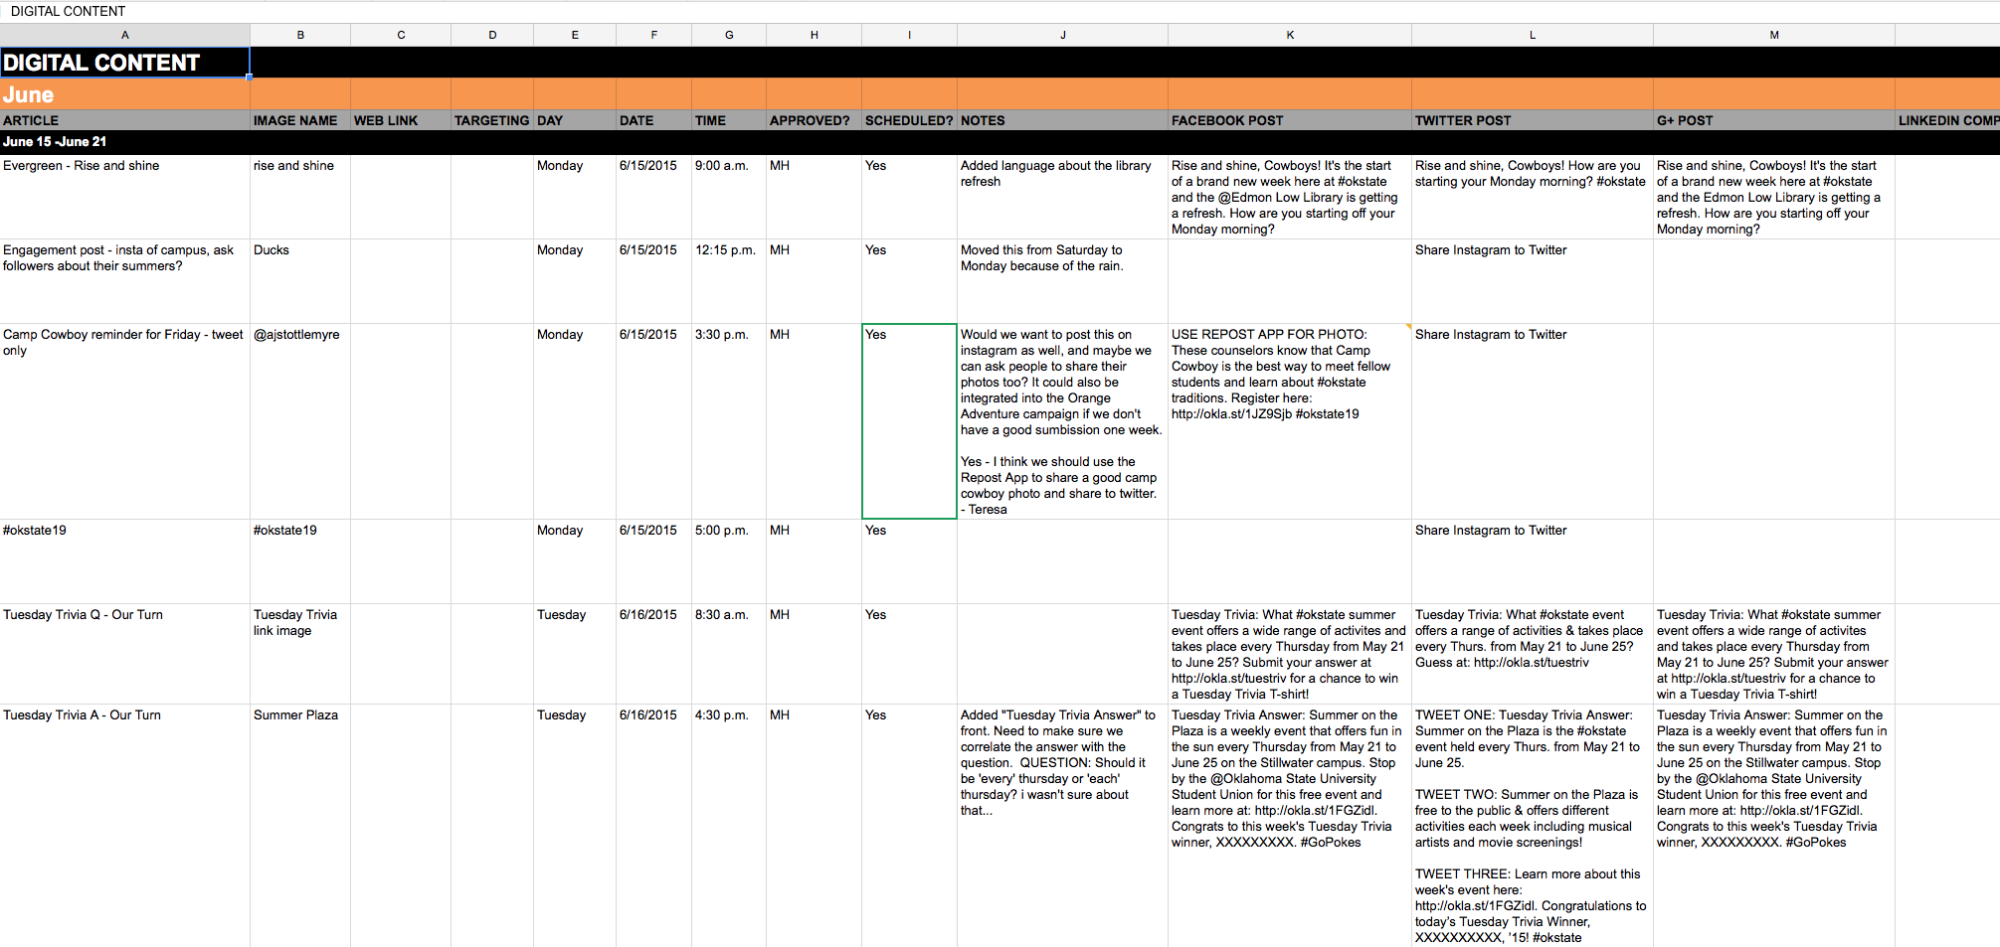Screen dimensions: 2000x947
Task: Select the TWITTER POST header cell
Action: coord(1532,121)
